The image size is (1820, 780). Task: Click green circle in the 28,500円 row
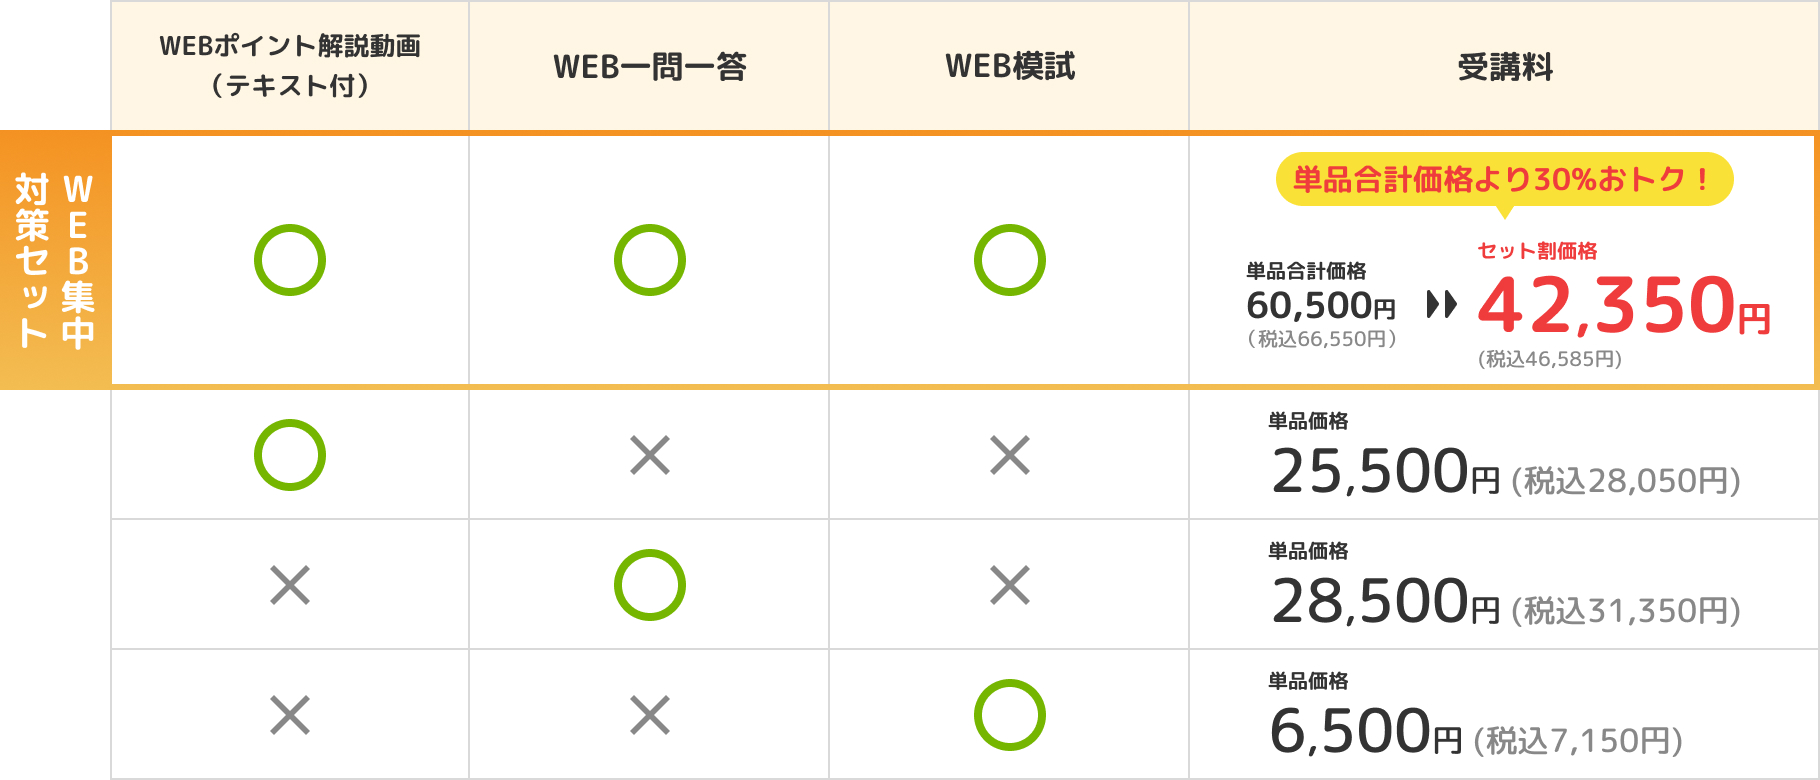click(650, 585)
